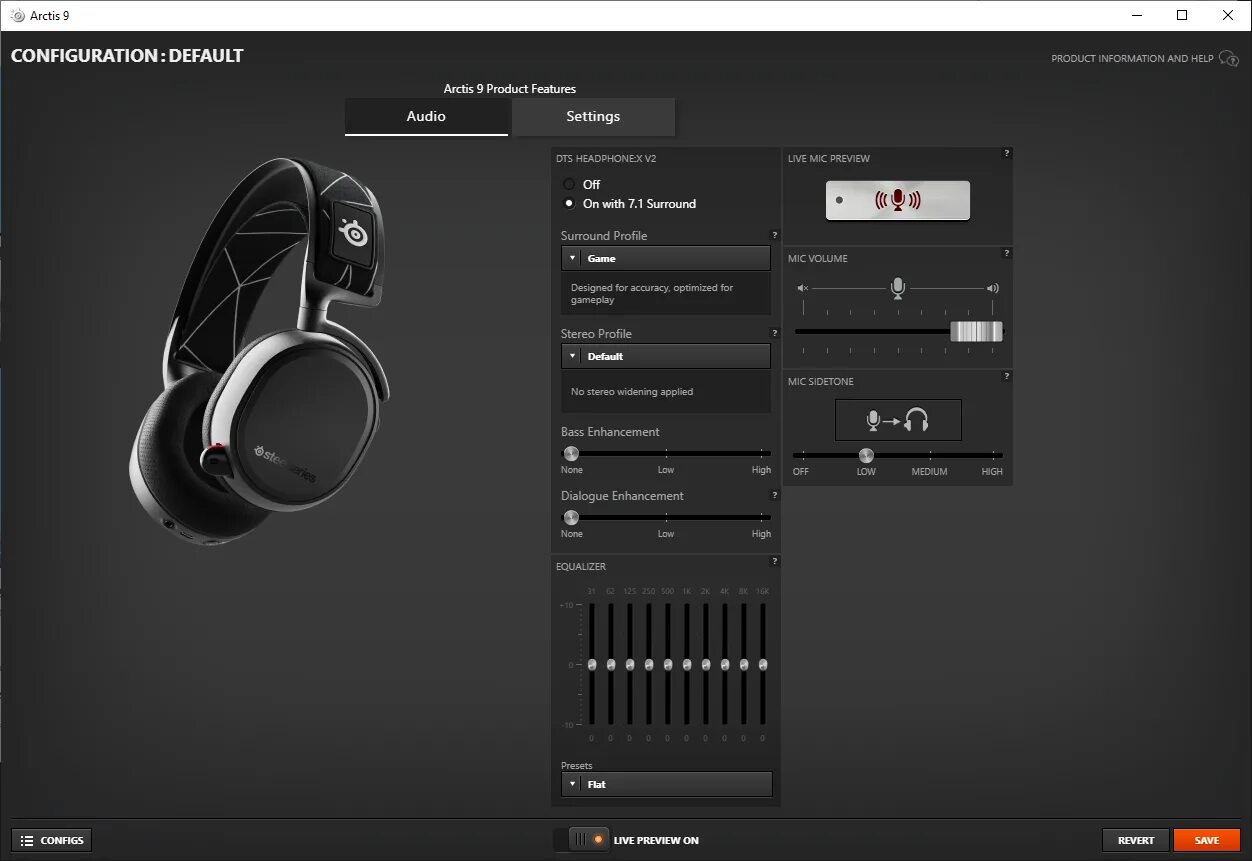This screenshot has height=861, width=1252.
Task: Click the Dialogue Enhancement slider handle
Action: pyautogui.click(x=571, y=517)
